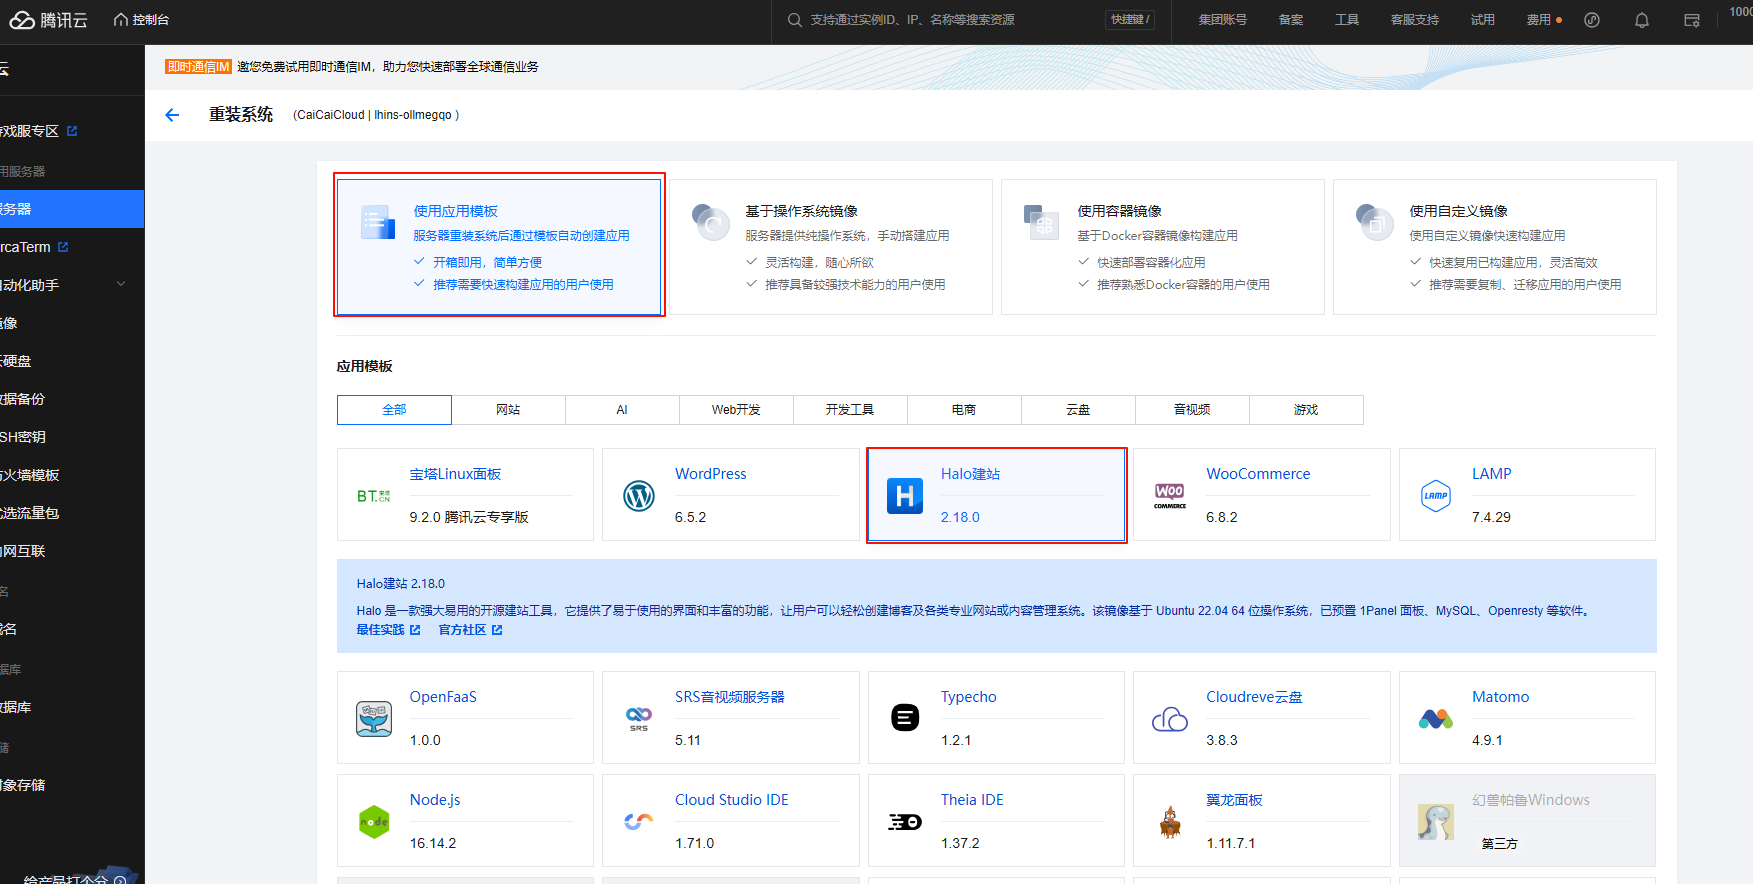Click the Tencent Cloud logo
Screen dimensions: 1753x884
[x=49, y=20]
